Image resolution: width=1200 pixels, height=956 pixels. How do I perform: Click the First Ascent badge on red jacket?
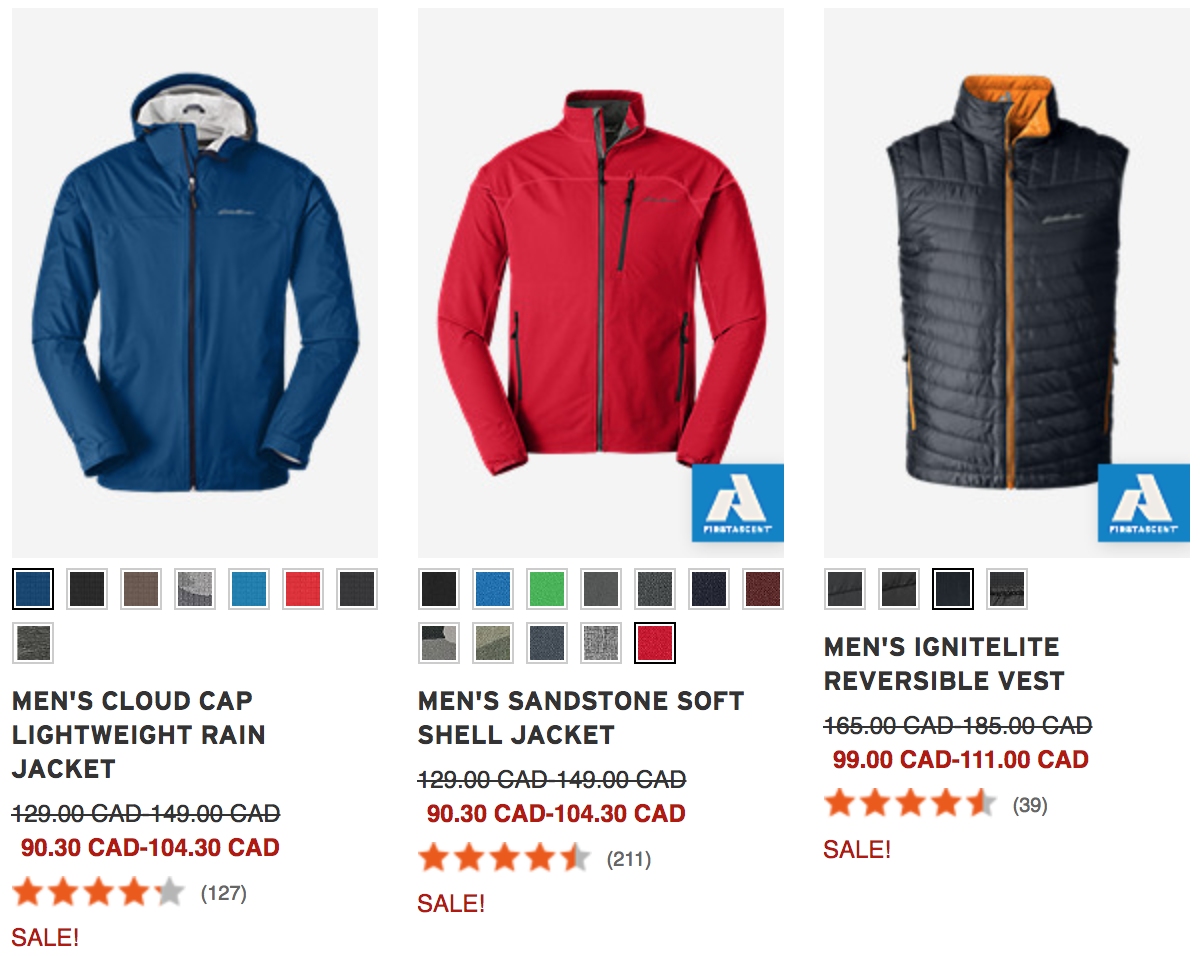click(738, 503)
